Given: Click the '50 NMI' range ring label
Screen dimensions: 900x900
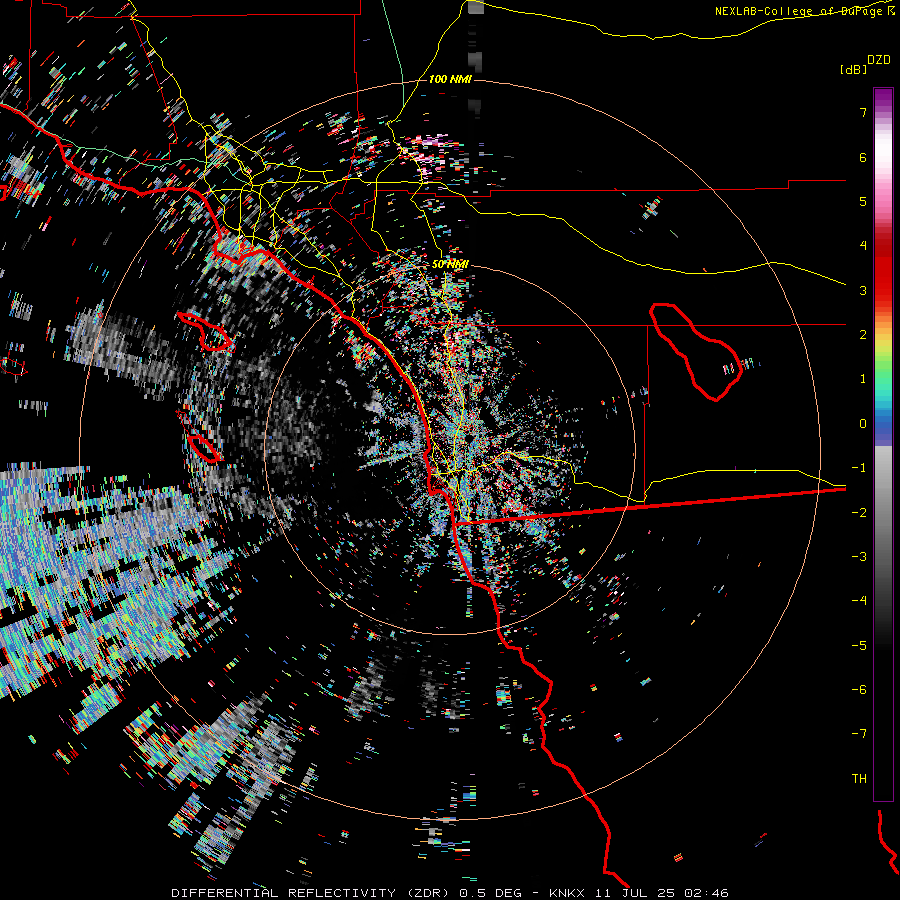Looking at the screenshot, I should (450, 264).
